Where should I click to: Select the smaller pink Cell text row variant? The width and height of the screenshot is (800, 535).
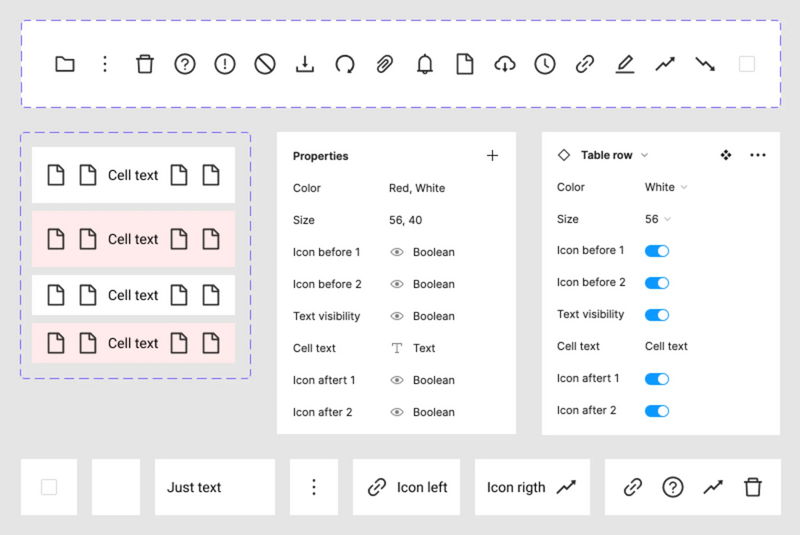[134, 343]
